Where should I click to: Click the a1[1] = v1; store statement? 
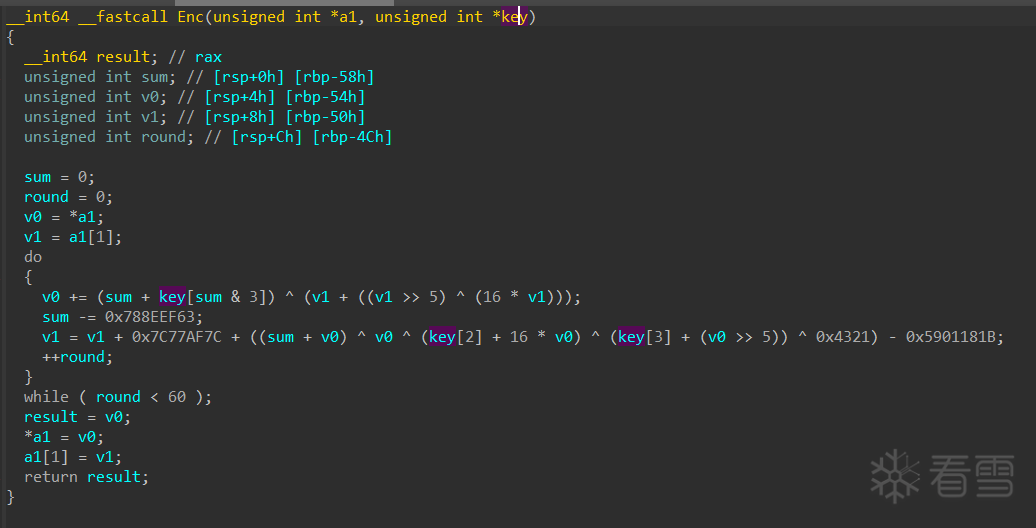pyautogui.click(x=73, y=457)
